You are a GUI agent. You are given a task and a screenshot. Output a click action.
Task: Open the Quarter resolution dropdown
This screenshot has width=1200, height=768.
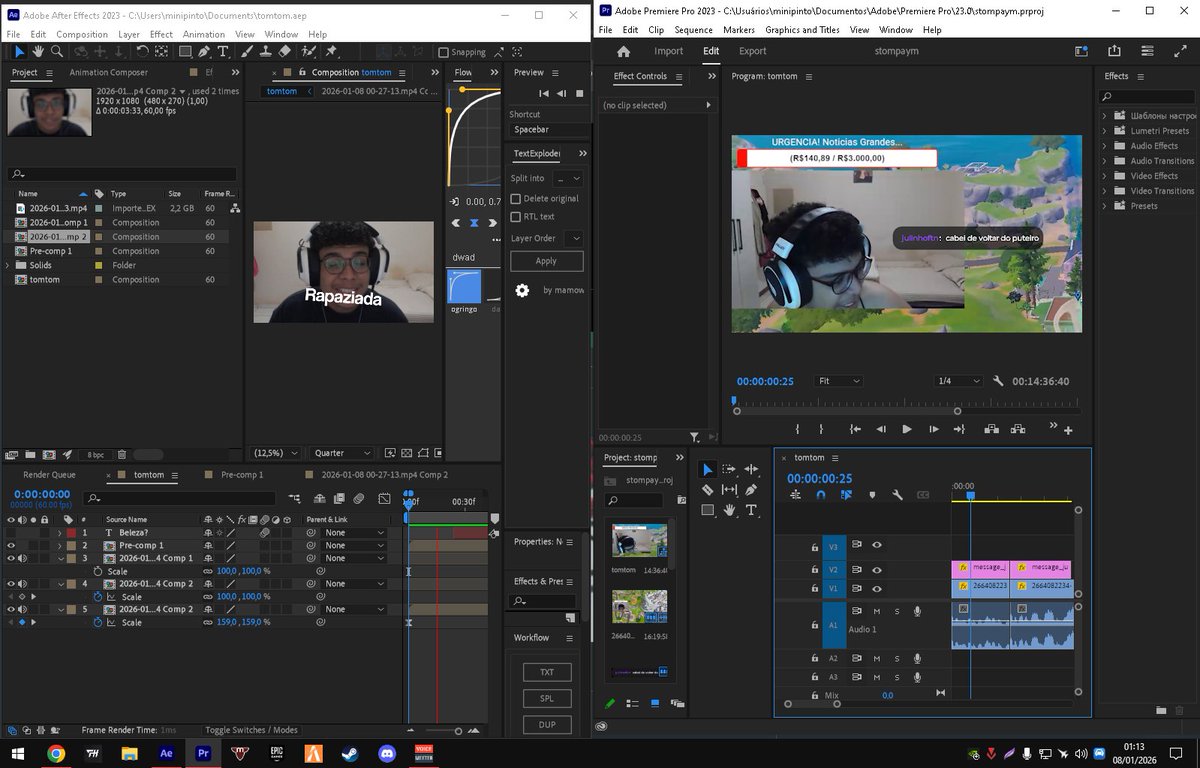click(x=343, y=453)
